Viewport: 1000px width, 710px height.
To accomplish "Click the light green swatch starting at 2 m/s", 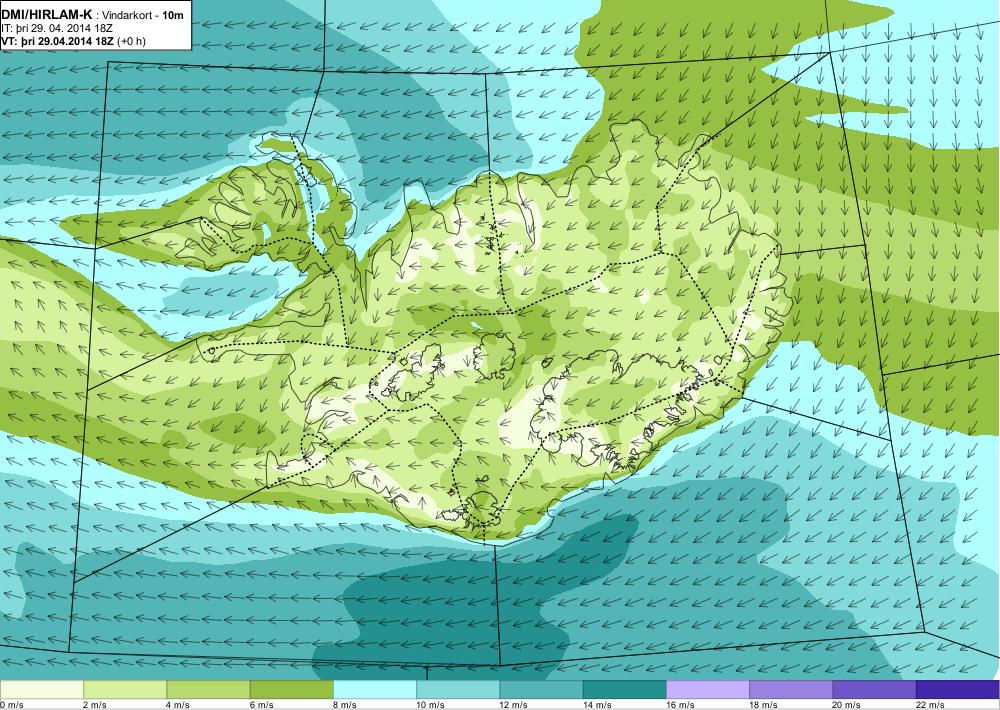I will click(x=125, y=690).
